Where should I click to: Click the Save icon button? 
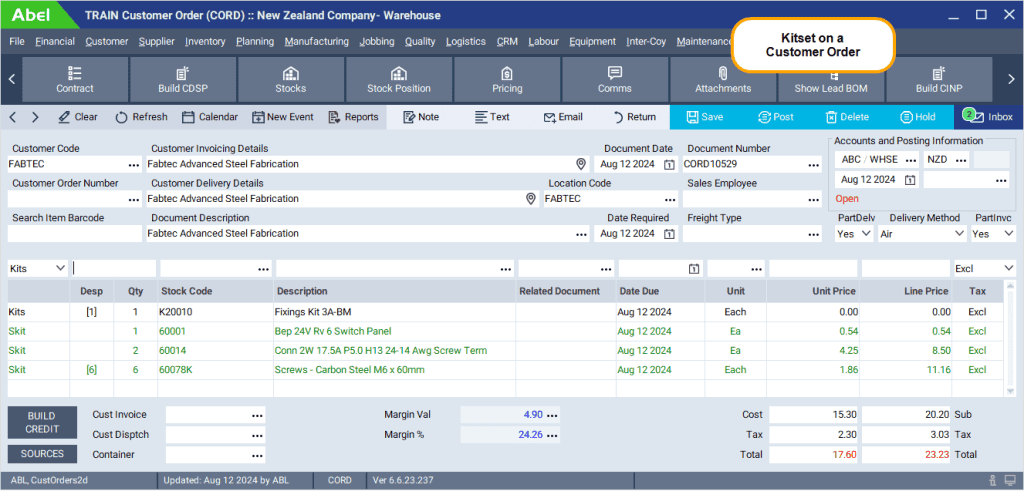pyautogui.click(x=704, y=117)
